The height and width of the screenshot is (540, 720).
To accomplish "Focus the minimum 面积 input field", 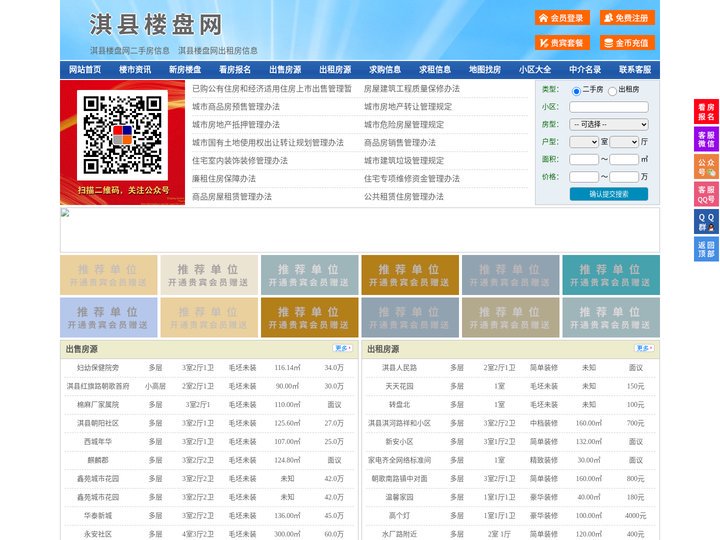I will [584, 159].
